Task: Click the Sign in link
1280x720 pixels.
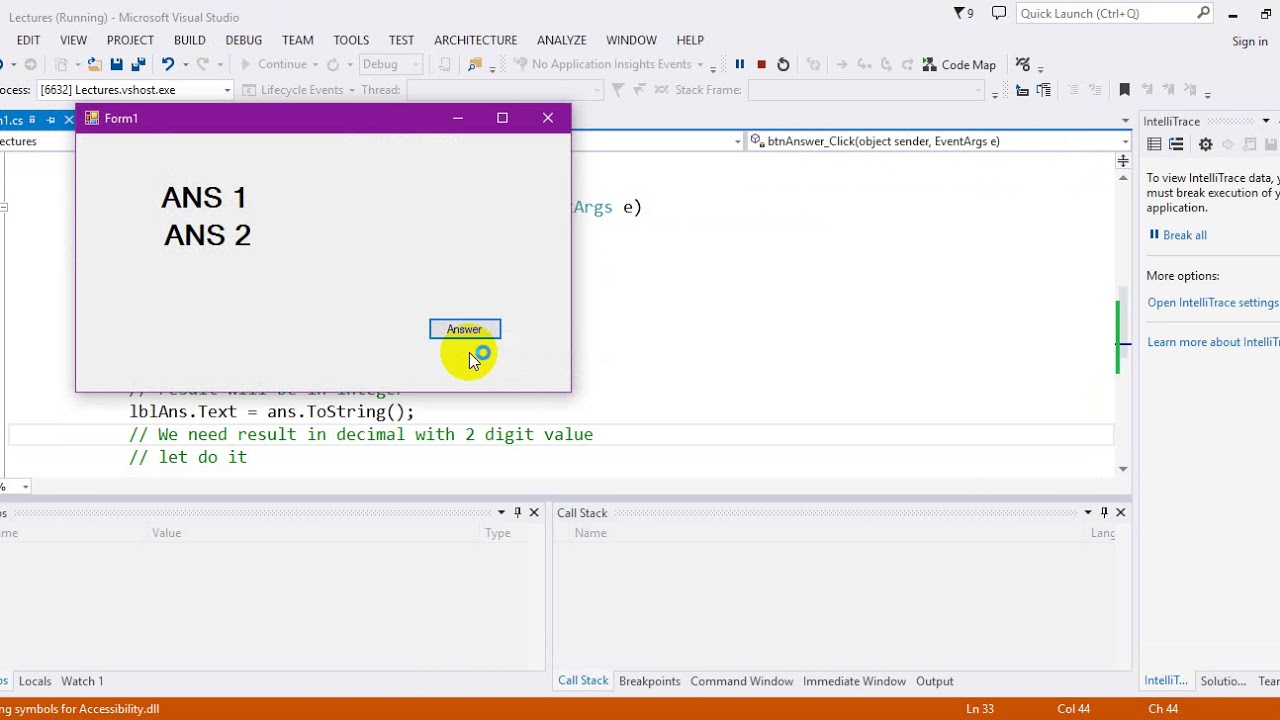Action: coord(1250,41)
